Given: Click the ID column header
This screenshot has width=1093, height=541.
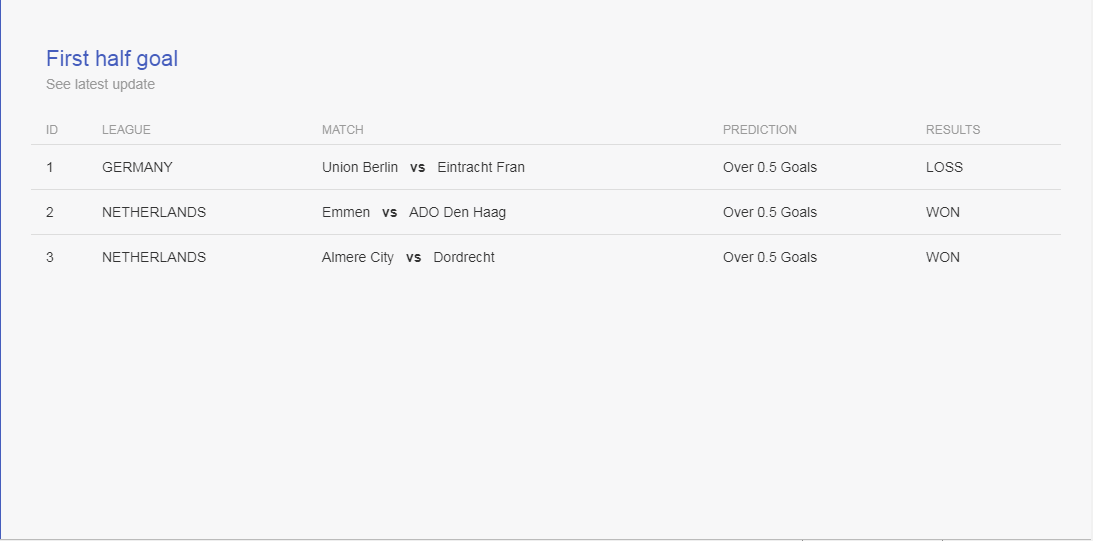Looking at the screenshot, I should point(52,130).
